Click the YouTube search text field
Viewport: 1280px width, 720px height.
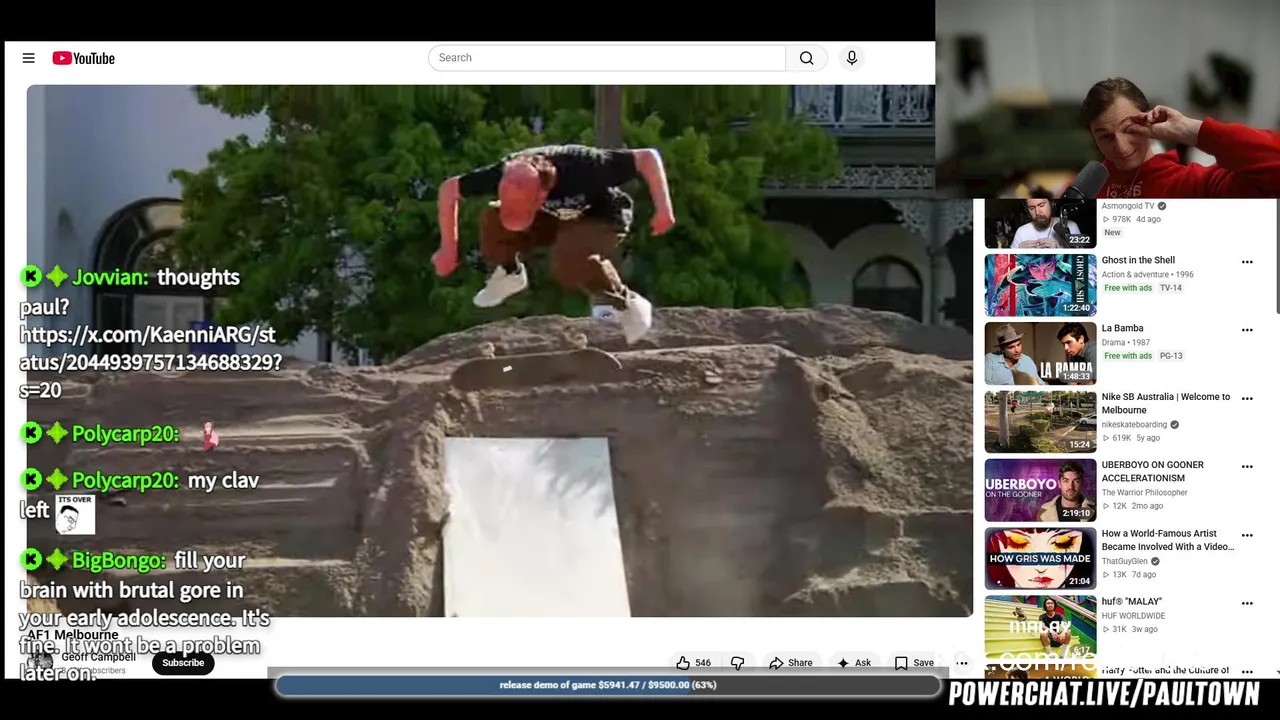click(607, 58)
